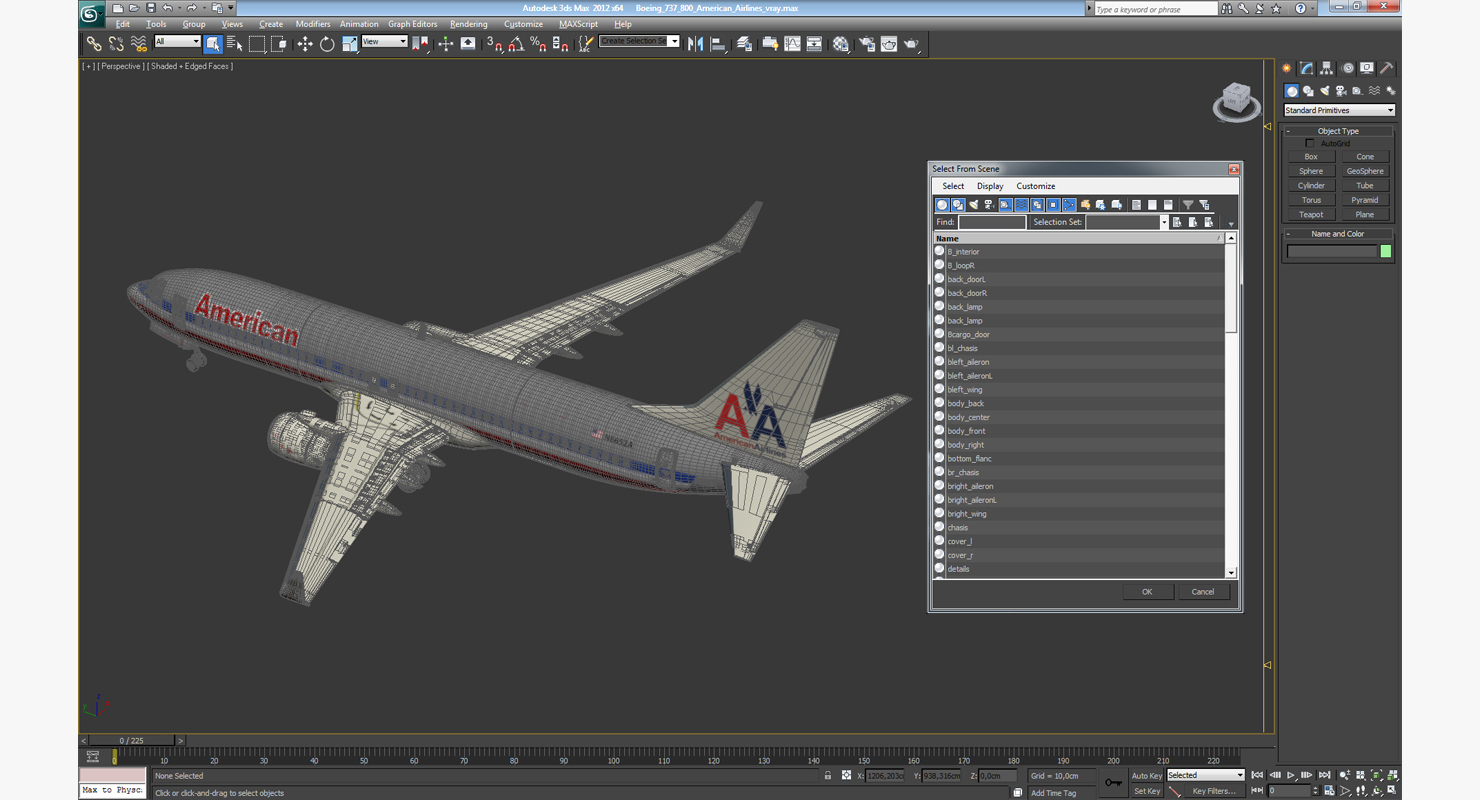Click the green object color swatch
Screen dimensions: 1480x800
click(x=1386, y=251)
